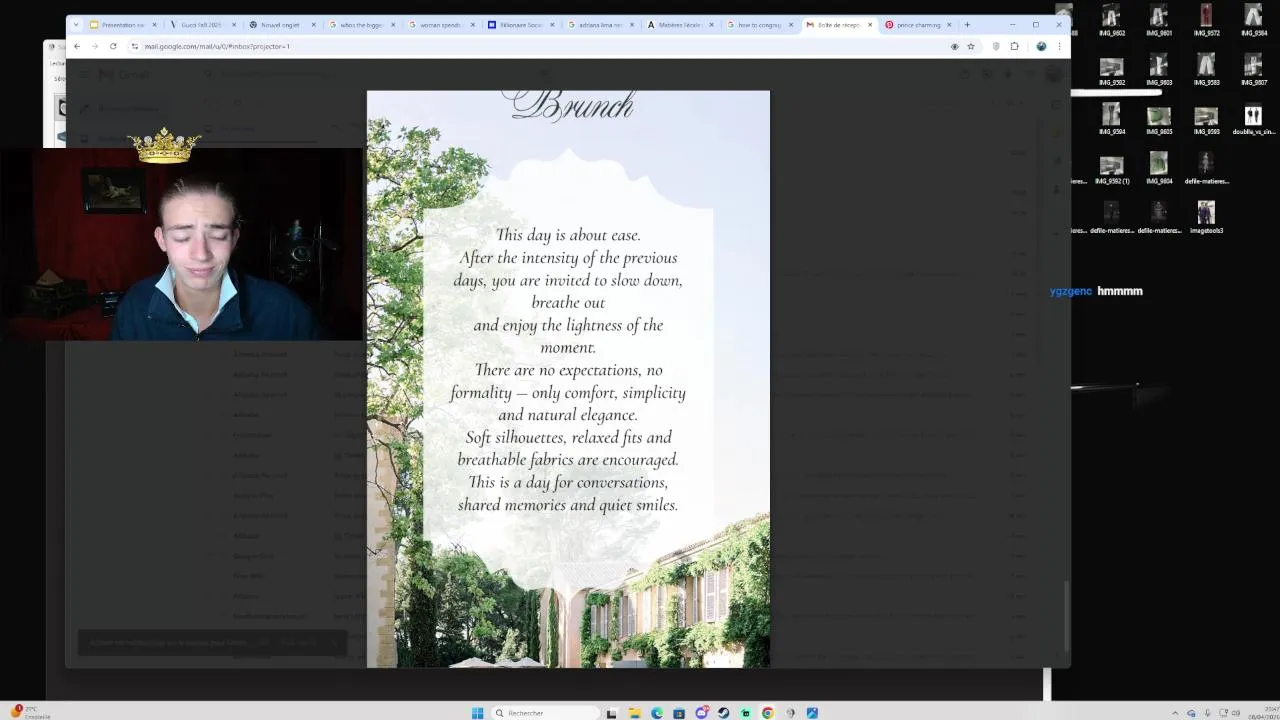The width and height of the screenshot is (1280, 720).
Task: Click the 'ygzgenc' chat username
Action: pos(1071,291)
